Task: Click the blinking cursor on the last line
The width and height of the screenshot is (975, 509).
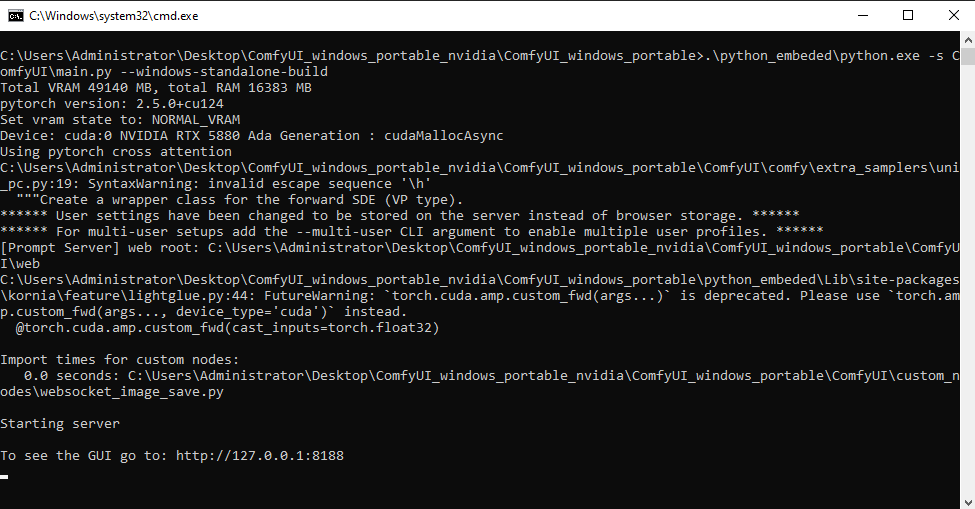Action: click(x=5, y=476)
